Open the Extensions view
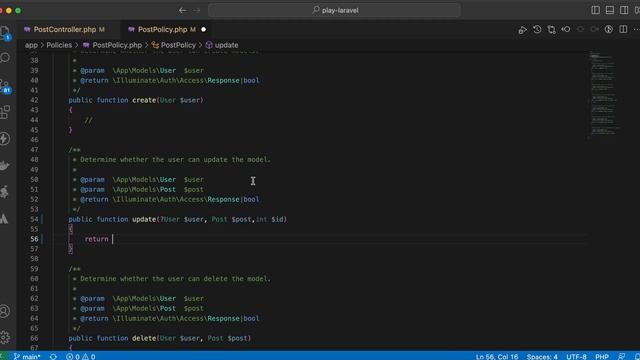 coord(5,112)
